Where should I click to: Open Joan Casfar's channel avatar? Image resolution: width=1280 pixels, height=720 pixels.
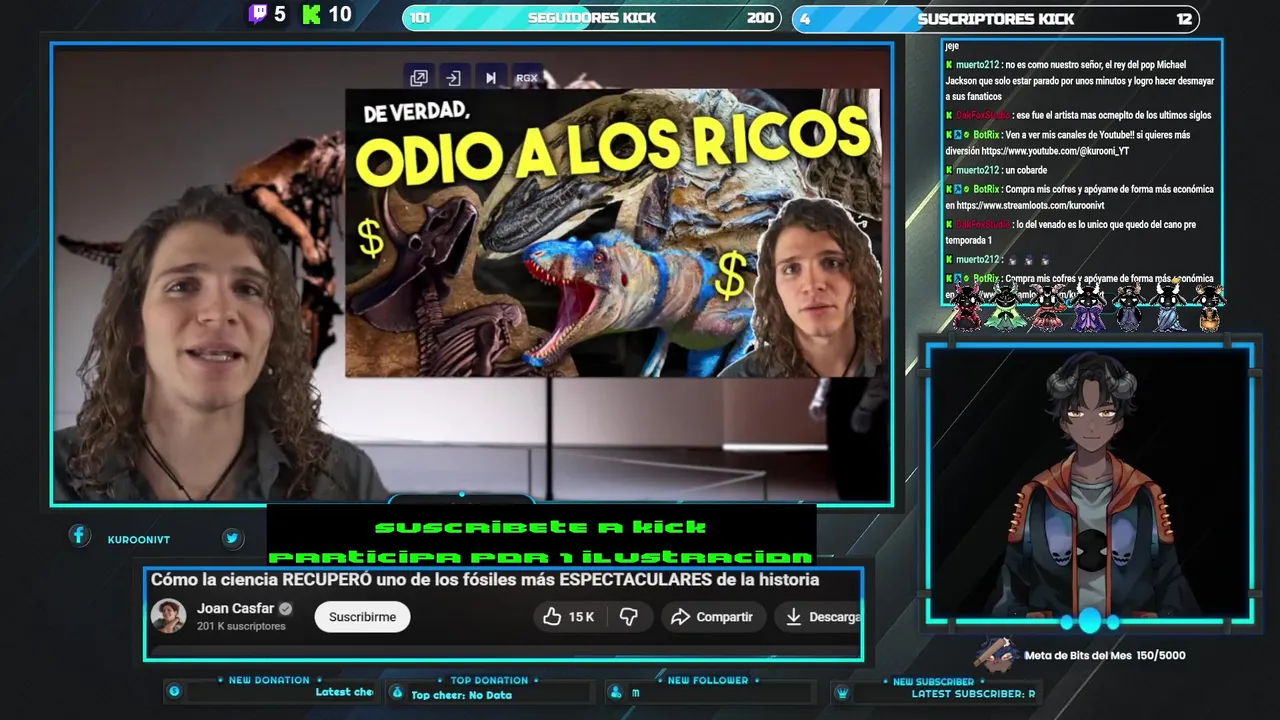tap(168, 616)
